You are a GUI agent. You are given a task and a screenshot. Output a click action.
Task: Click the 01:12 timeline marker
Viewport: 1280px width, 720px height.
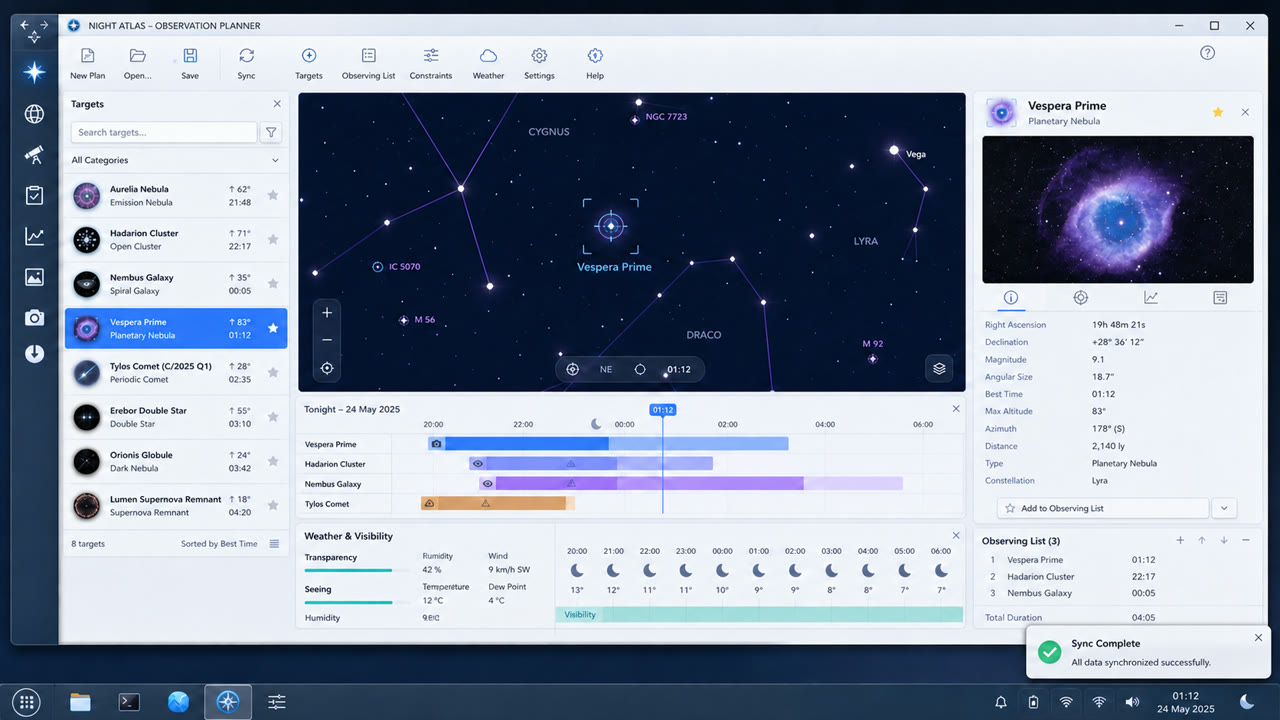[662, 410]
